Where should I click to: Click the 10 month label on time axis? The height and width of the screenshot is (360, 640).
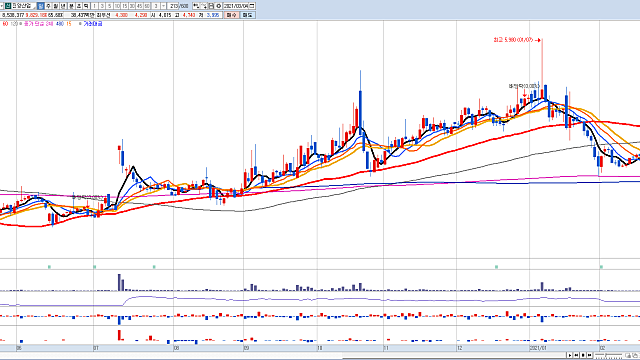click(320, 348)
